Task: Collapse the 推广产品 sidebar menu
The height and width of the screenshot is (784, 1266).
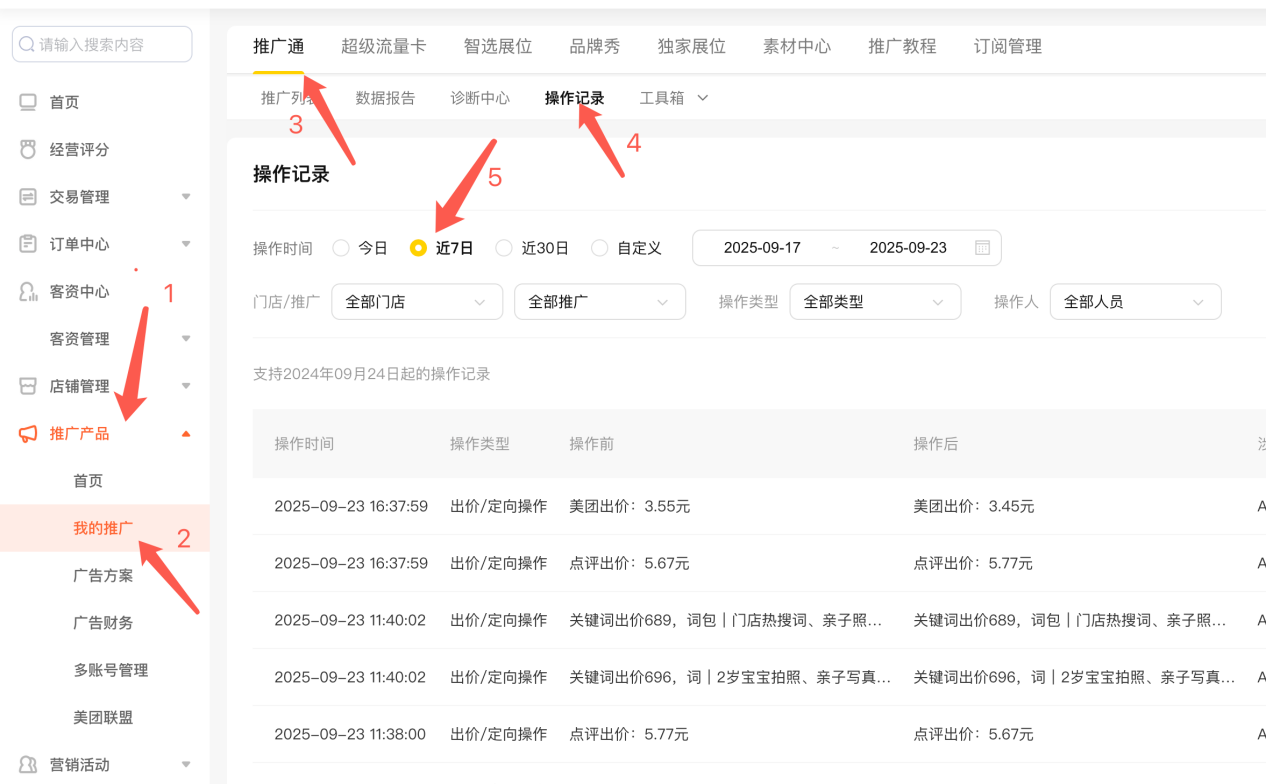Action: 186,433
